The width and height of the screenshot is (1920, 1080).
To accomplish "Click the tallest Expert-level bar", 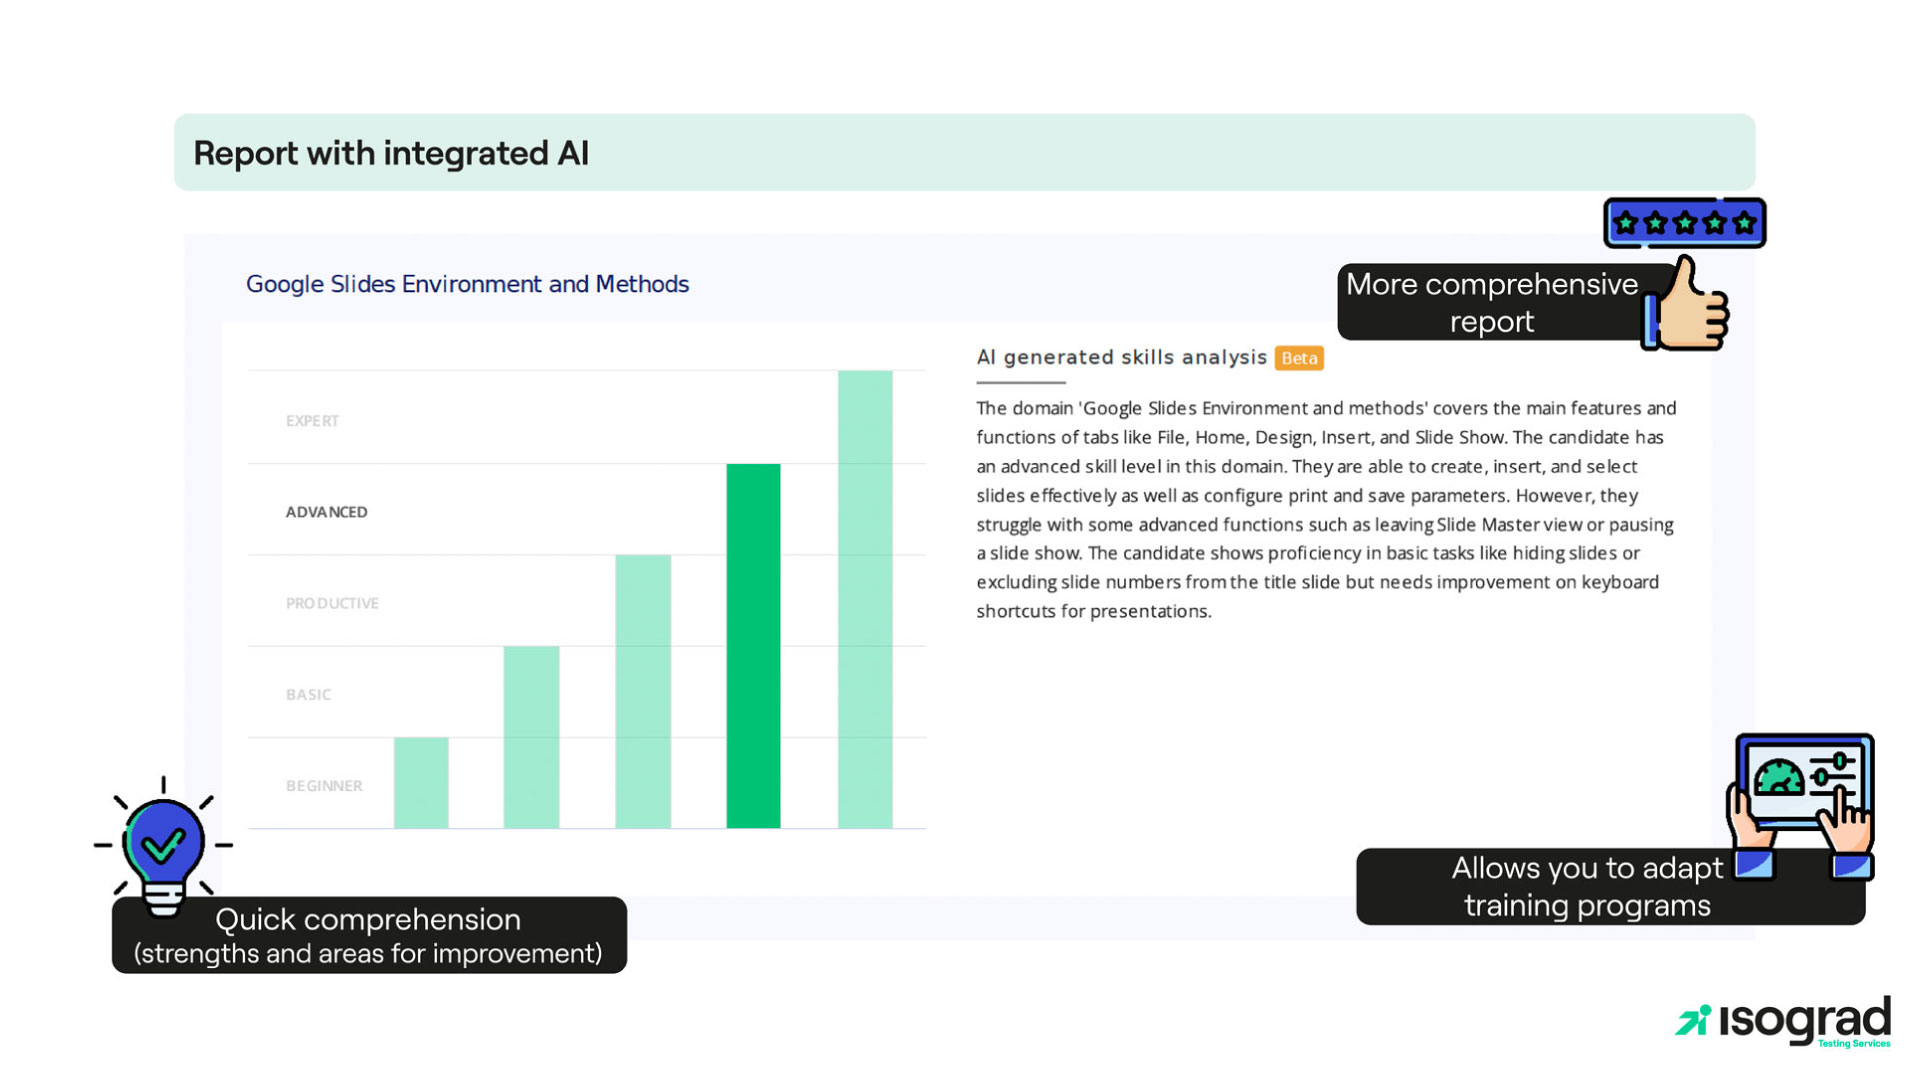I will click(x=865, y=600).
